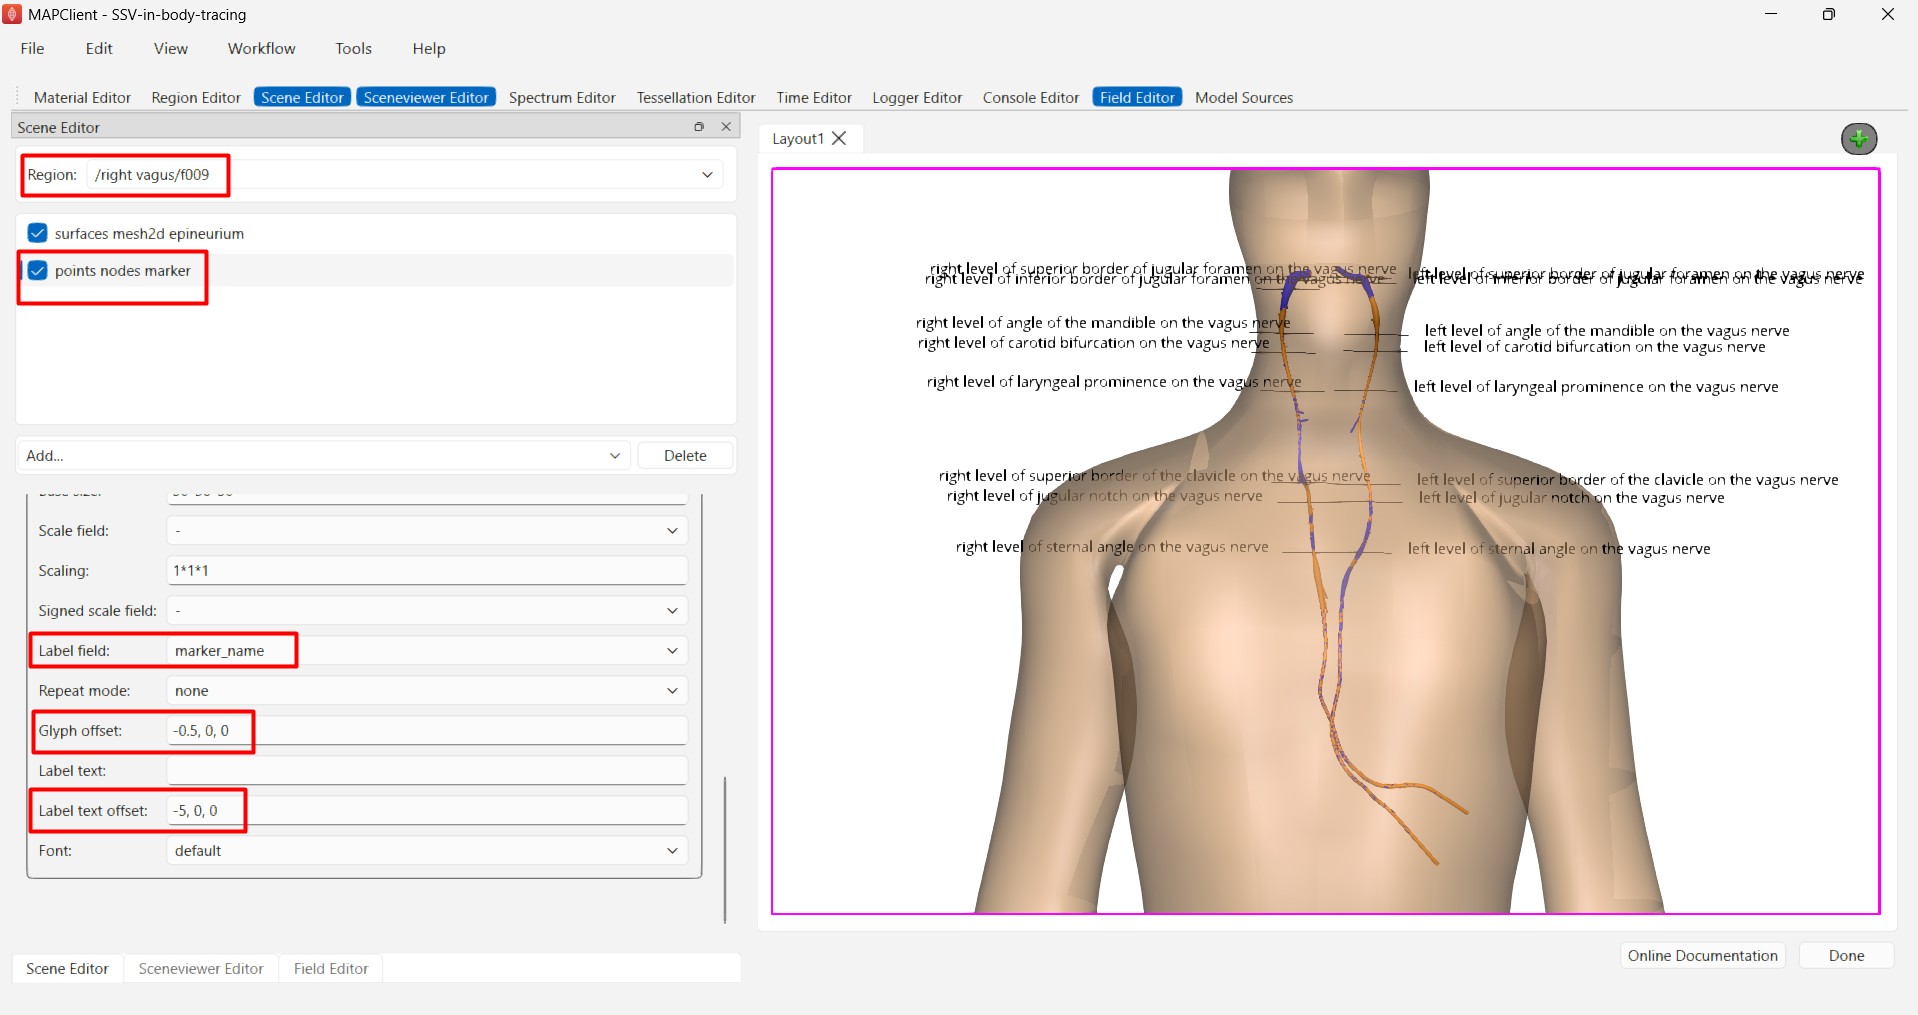Click the Delete graphics button
Screen dimensions: 1918x1015
point(685,455)
